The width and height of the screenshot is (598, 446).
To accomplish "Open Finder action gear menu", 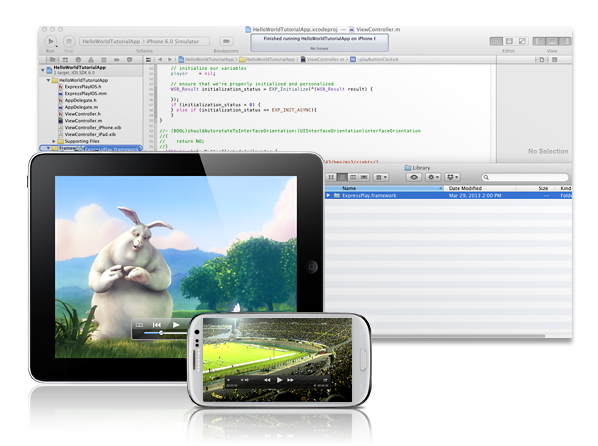I will point(433,177).
